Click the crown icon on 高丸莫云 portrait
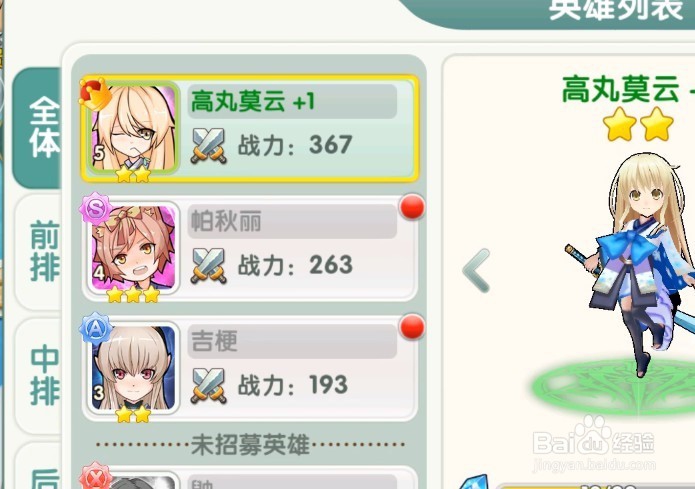 (95, 93)
